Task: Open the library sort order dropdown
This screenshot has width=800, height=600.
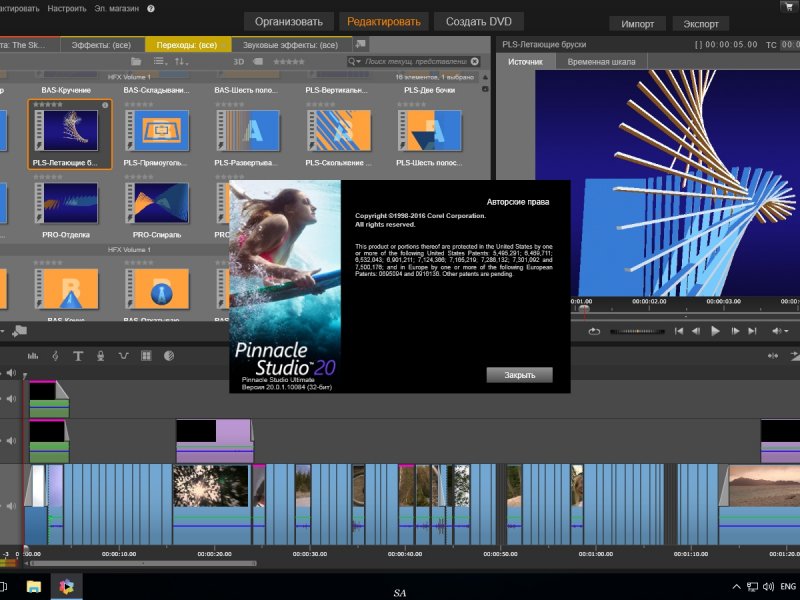Action: 181,62
